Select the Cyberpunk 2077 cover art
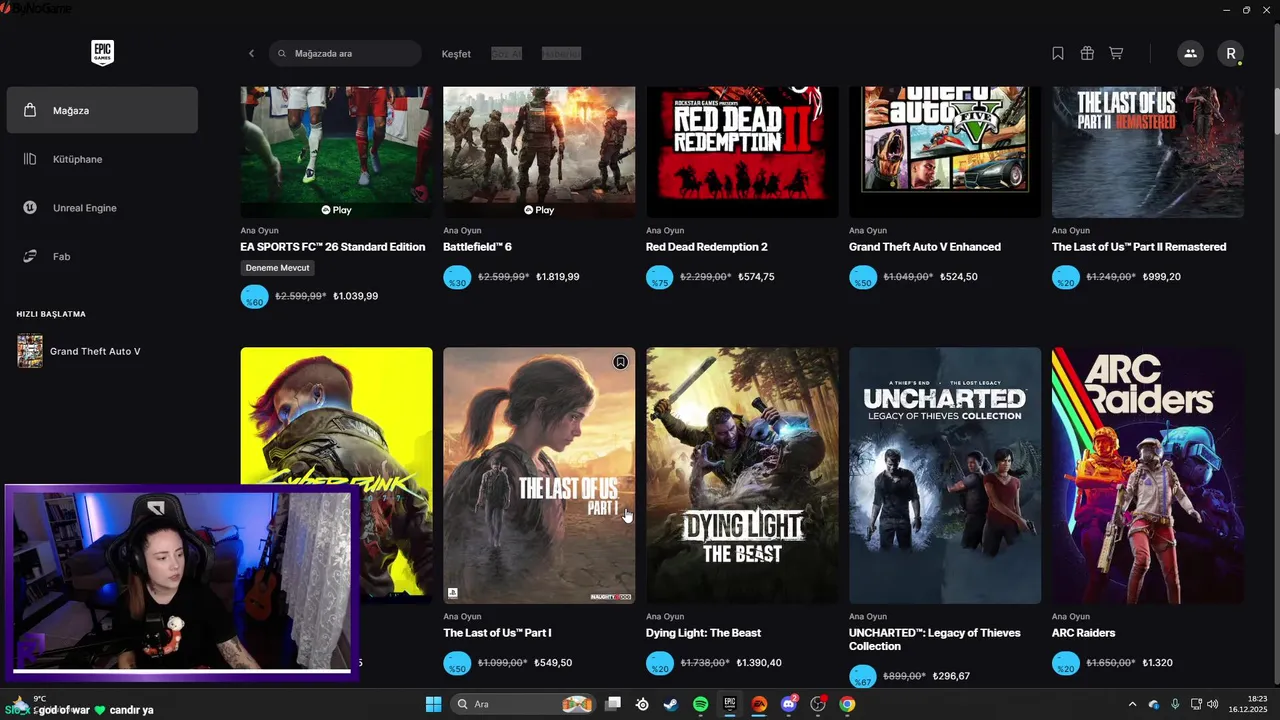 pyautogui.click(x=337, y=417)
